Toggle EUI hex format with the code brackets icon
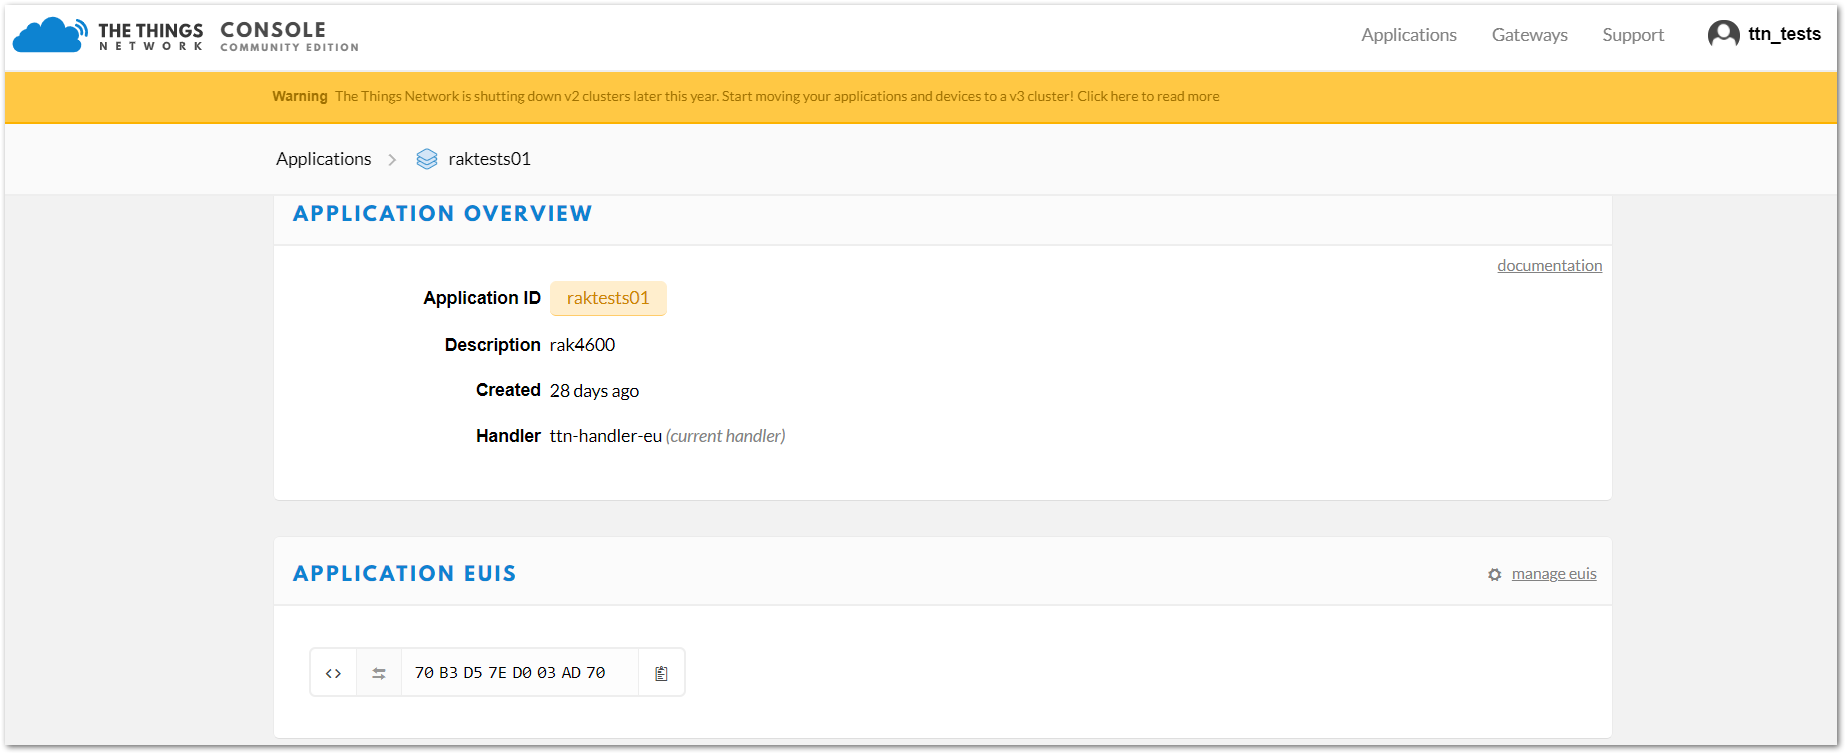 (334, 673)
